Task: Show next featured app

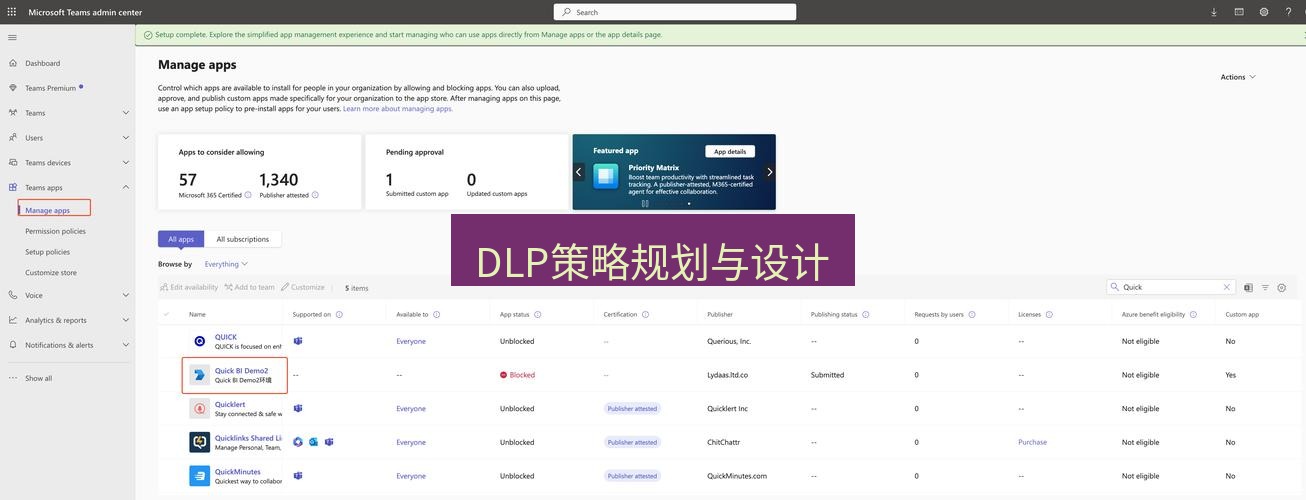Action: (x=769, y=172)
